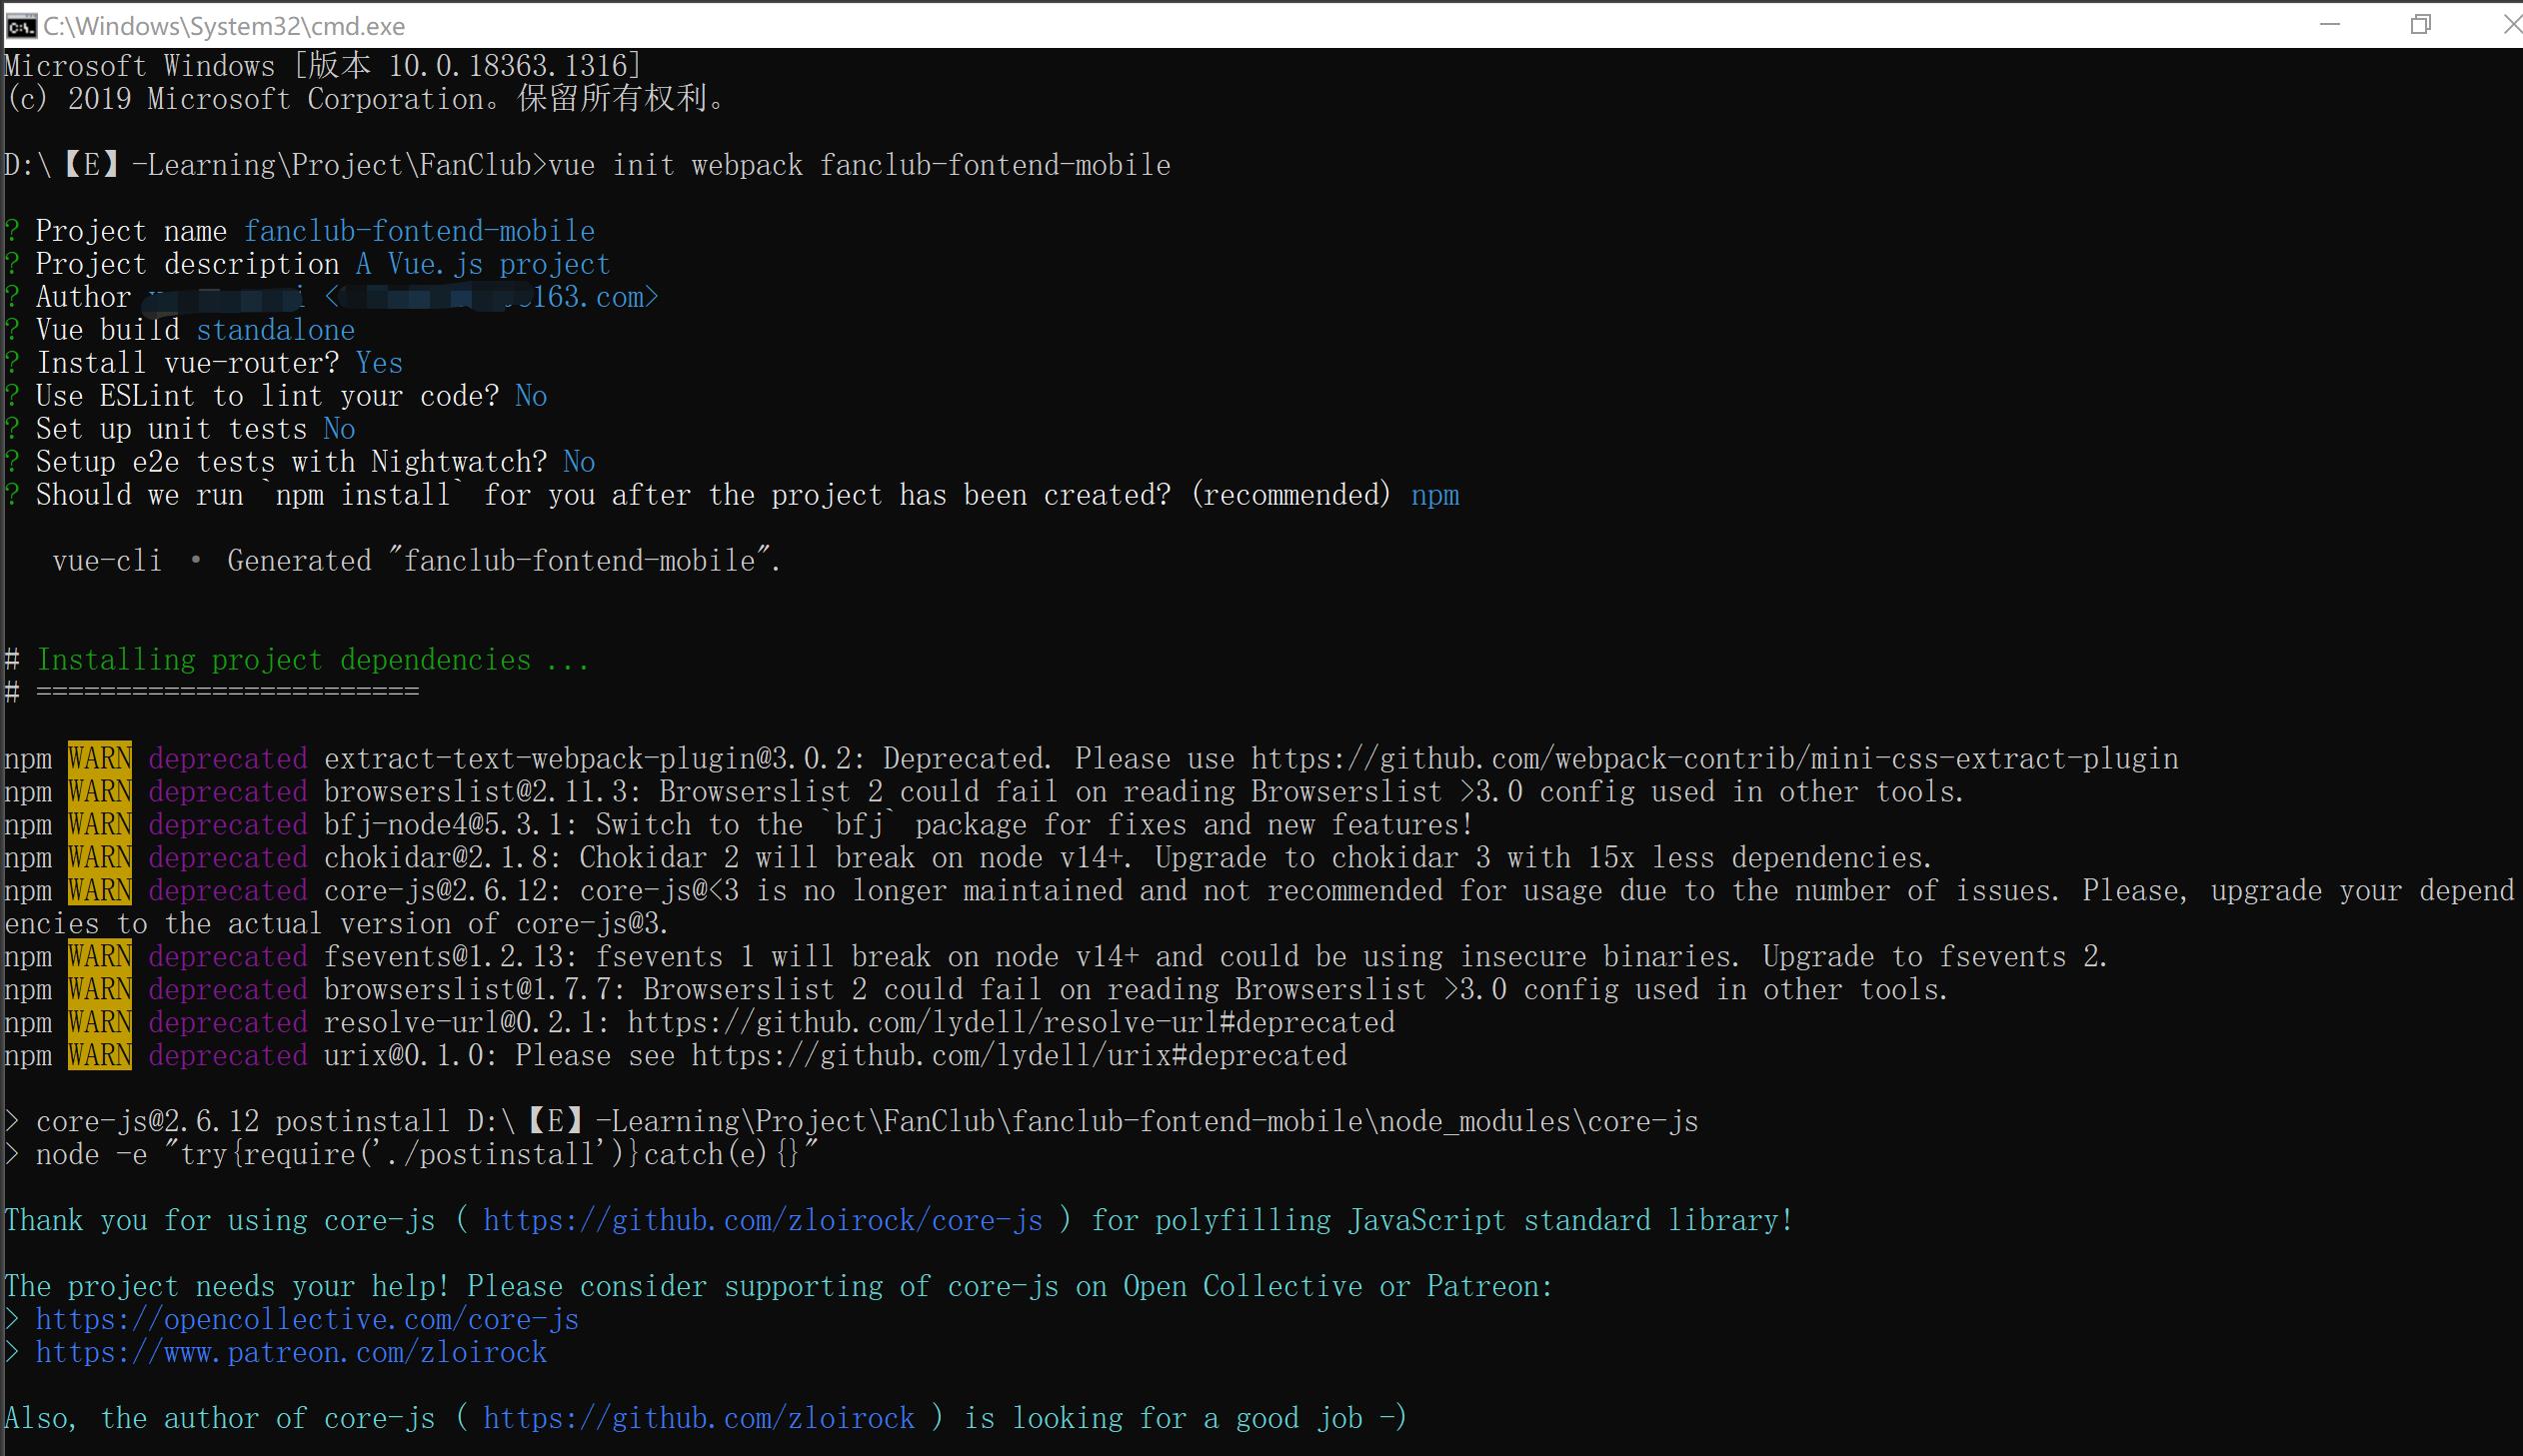
Task: Click the Project name value fanclub-fontend-mobile
Action: tap(419, 231)
